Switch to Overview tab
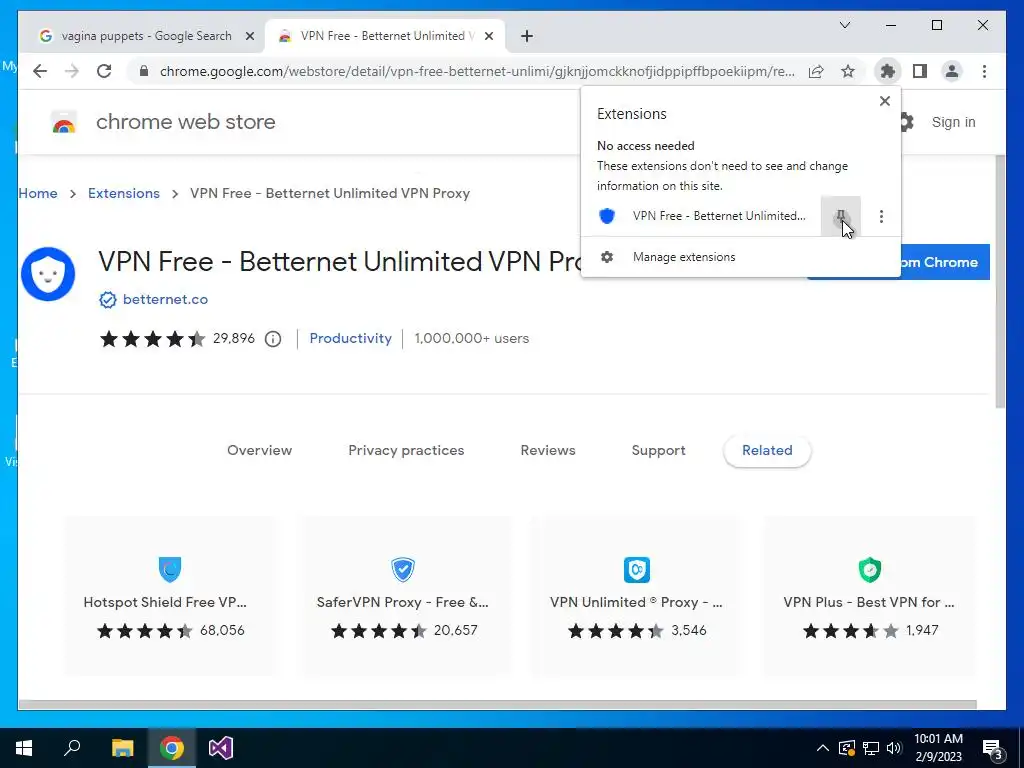Image resolution: width=1024 pixels, height=768 pixels. pos(259,451)
